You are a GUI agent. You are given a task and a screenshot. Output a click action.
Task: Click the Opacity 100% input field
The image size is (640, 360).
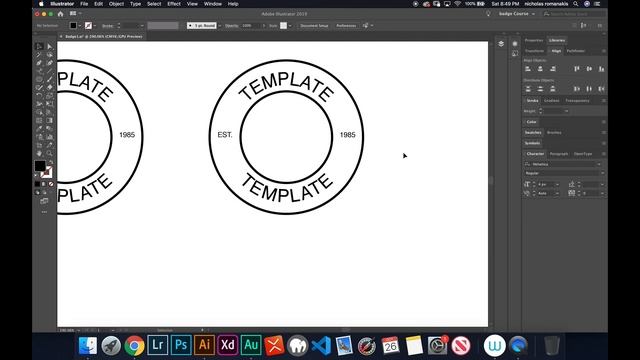(251, 26)
